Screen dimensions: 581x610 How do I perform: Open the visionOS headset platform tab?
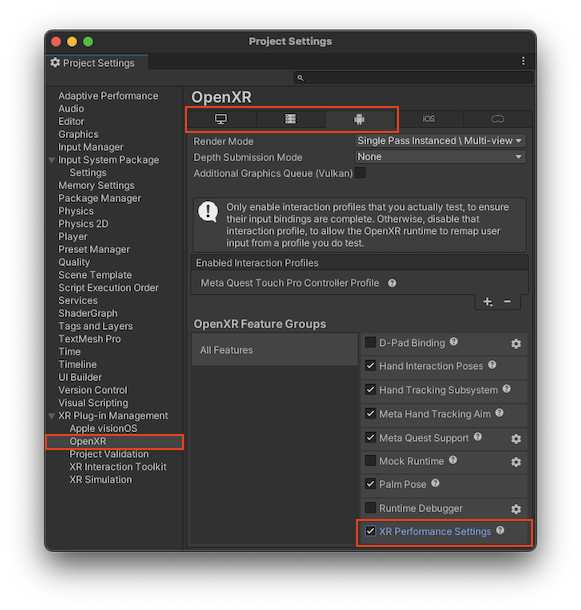click(x=497, y=119)
